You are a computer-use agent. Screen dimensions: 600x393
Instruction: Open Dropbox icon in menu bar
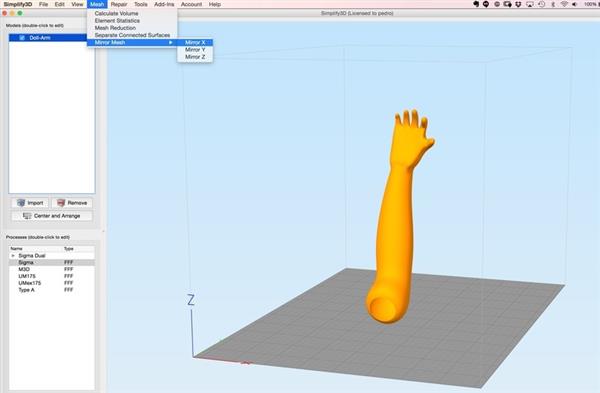pyautogui.click(x=518, y=4)
